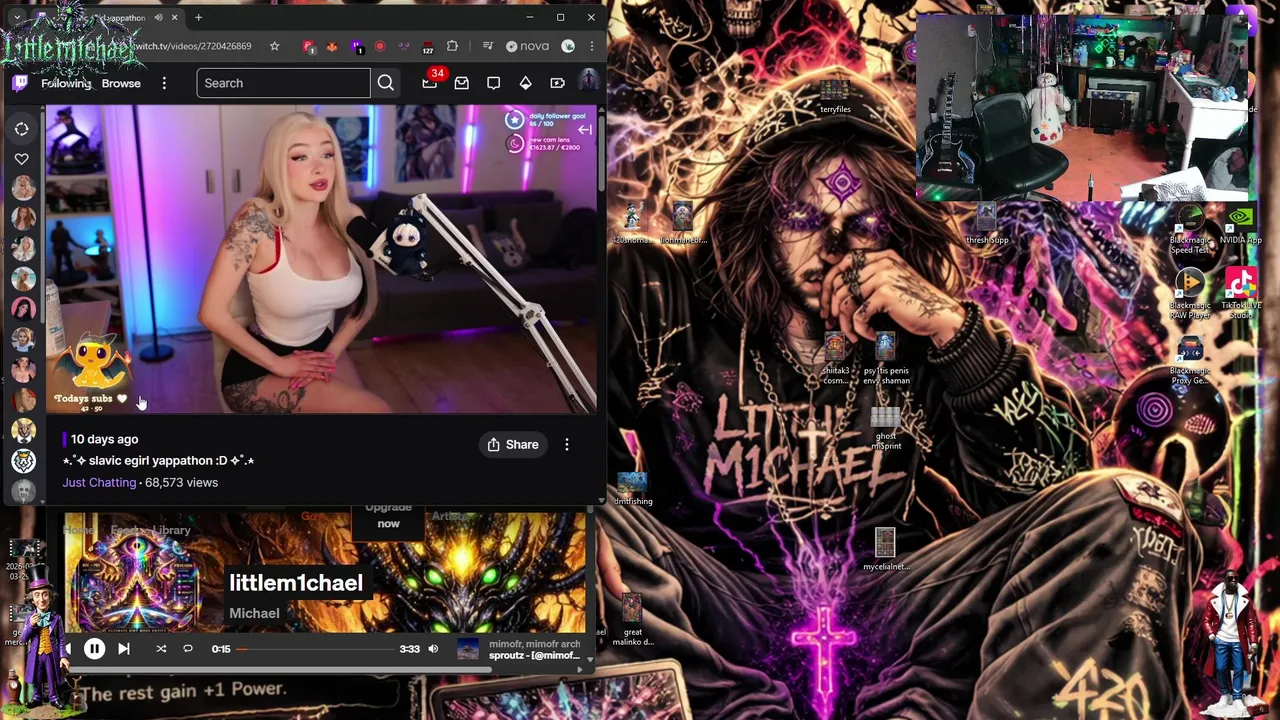
Task: Seek along the SoundCloud track progress bar
Action: tap(316, 649)
